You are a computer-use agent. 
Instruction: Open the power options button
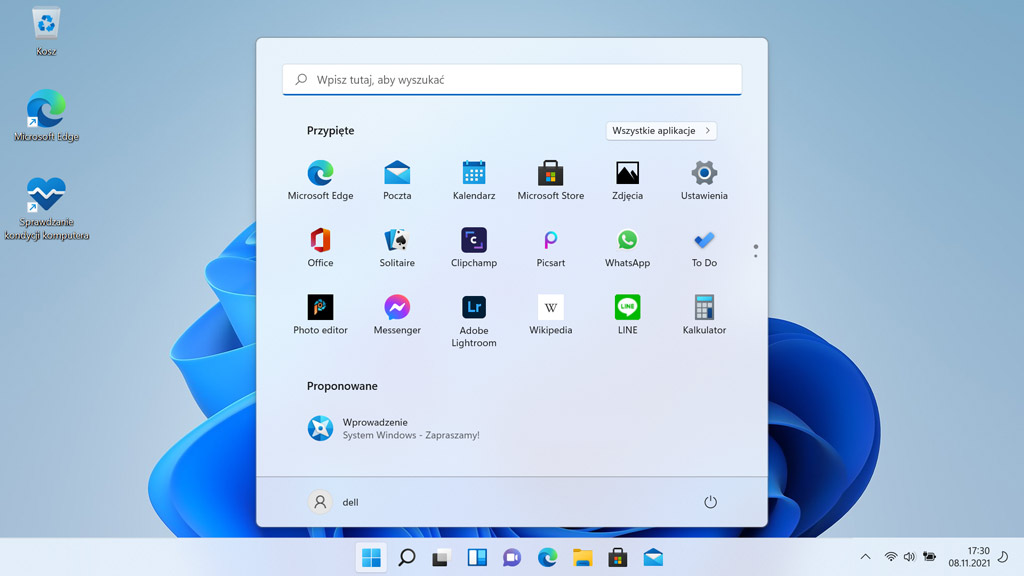[x=711, y=501]
